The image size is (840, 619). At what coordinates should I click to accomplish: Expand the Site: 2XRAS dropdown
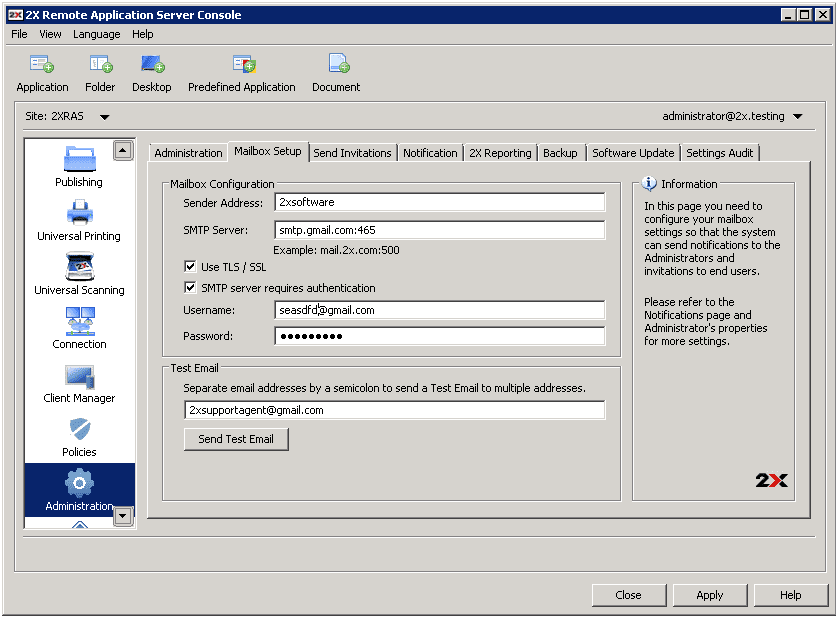pos(105,117)
